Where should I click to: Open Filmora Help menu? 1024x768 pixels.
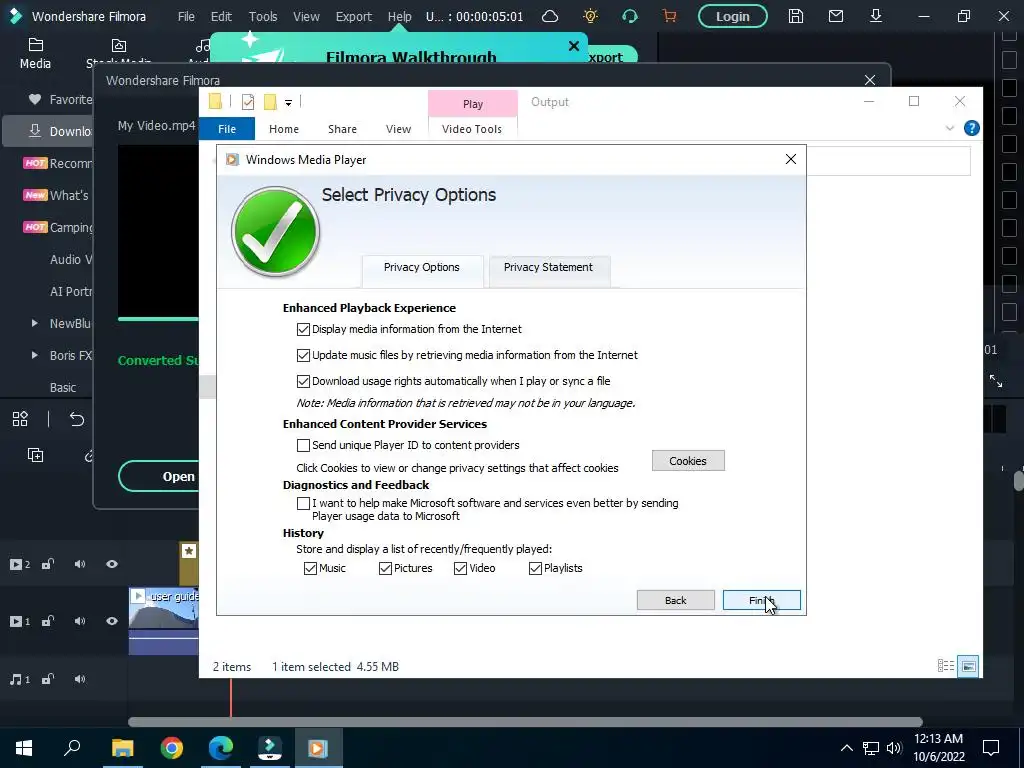pos(400,16)
